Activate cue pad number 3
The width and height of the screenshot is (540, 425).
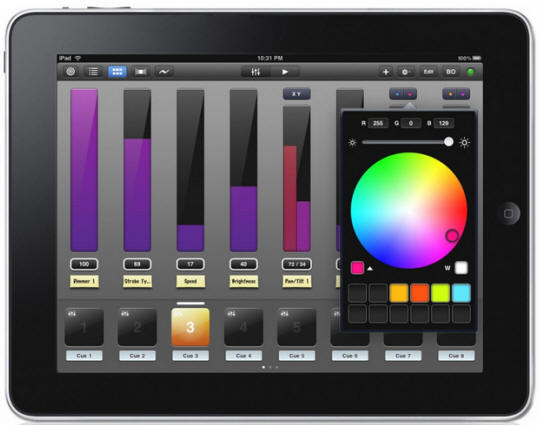(190, 327)
